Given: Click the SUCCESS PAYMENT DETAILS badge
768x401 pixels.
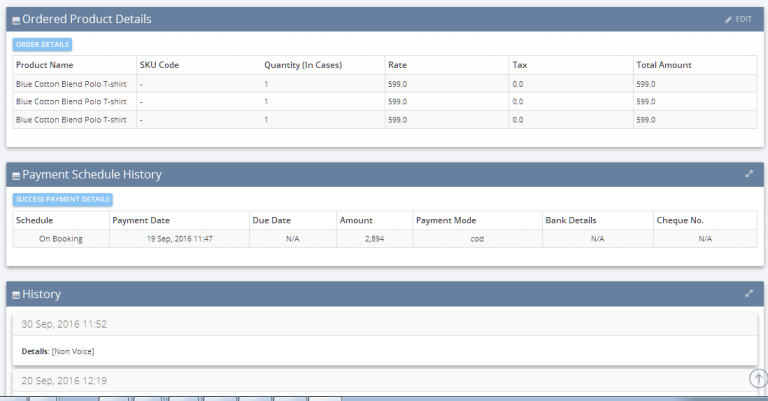Looking at the screenshot, I should 63,199.
